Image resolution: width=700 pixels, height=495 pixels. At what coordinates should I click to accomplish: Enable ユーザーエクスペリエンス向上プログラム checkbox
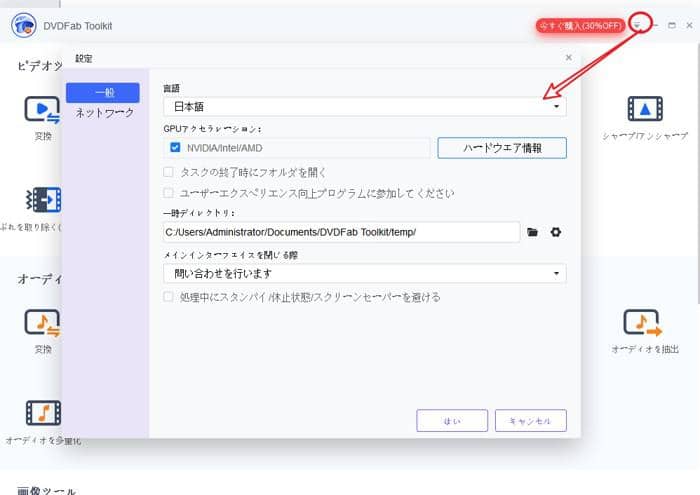pyautogui.click(x=168, y=193)
